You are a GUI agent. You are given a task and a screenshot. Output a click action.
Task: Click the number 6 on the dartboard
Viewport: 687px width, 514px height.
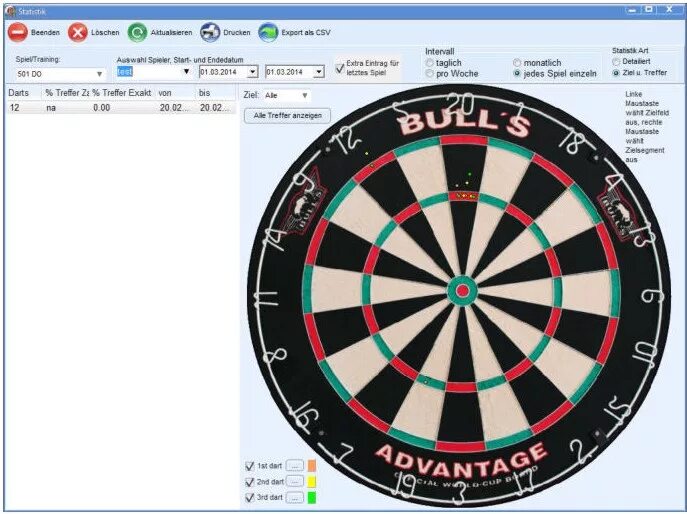(x=653, y=297)
